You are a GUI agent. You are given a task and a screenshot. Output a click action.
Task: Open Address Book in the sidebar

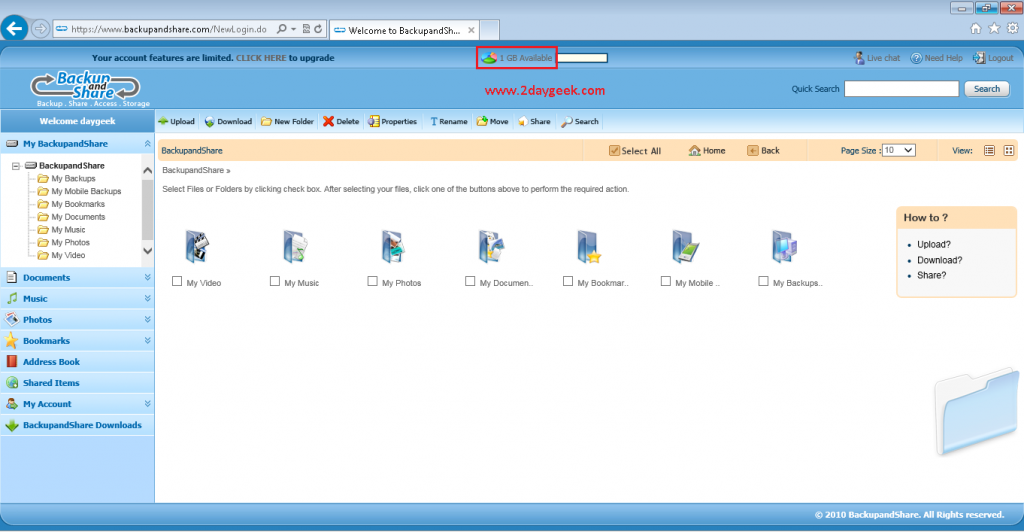tap(51, 362)
